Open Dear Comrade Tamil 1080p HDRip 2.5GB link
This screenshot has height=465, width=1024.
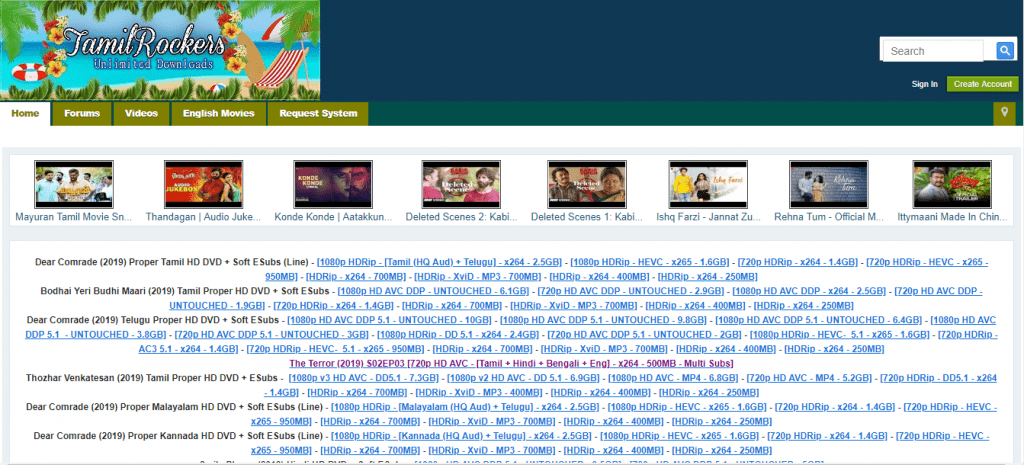[439, 262]
